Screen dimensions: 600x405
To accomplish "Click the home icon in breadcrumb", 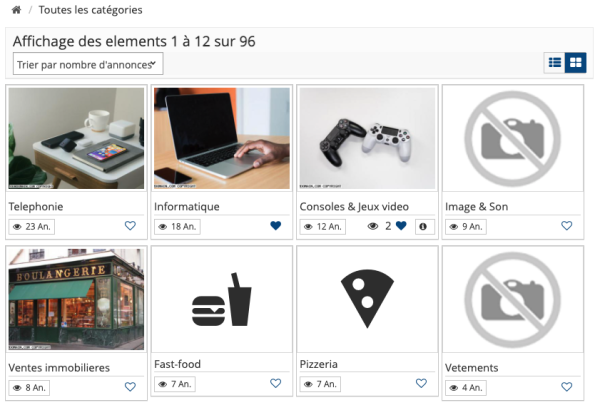I will [16, 10].
